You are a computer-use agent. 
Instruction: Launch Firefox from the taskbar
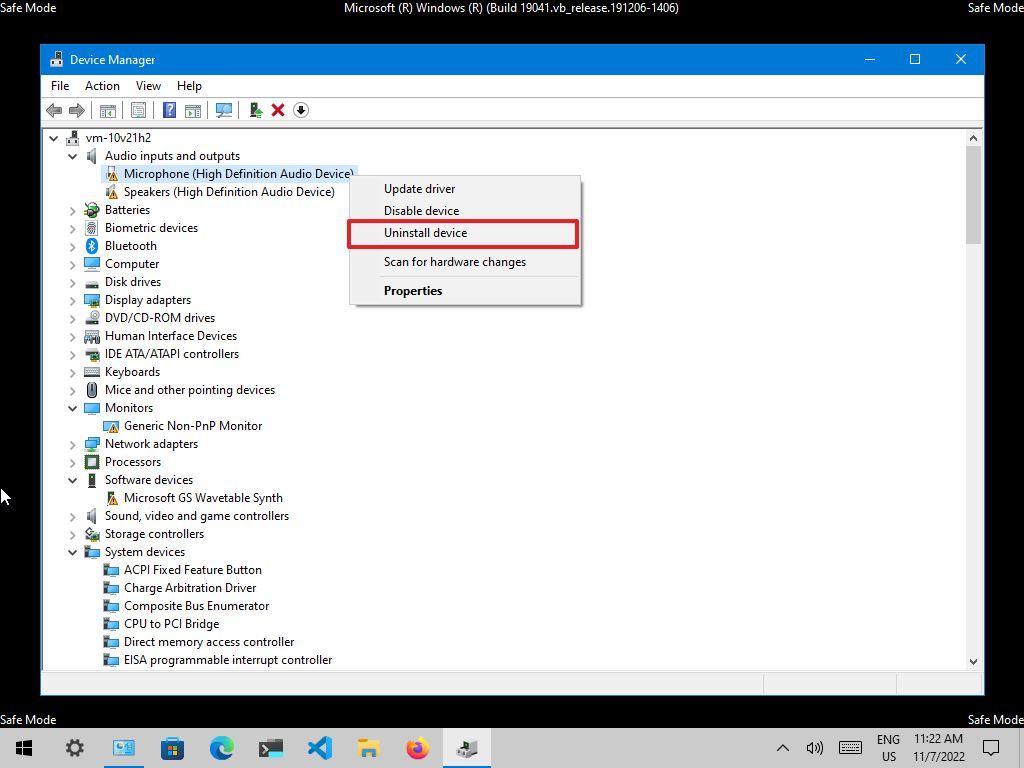click(x=417, y=747)
